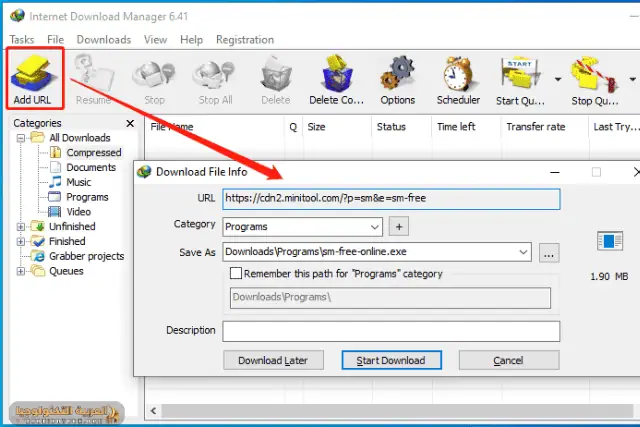The height and width of the screenshot is (427, 640).
Task: Close the Categories panel
Action: point(130,123)
